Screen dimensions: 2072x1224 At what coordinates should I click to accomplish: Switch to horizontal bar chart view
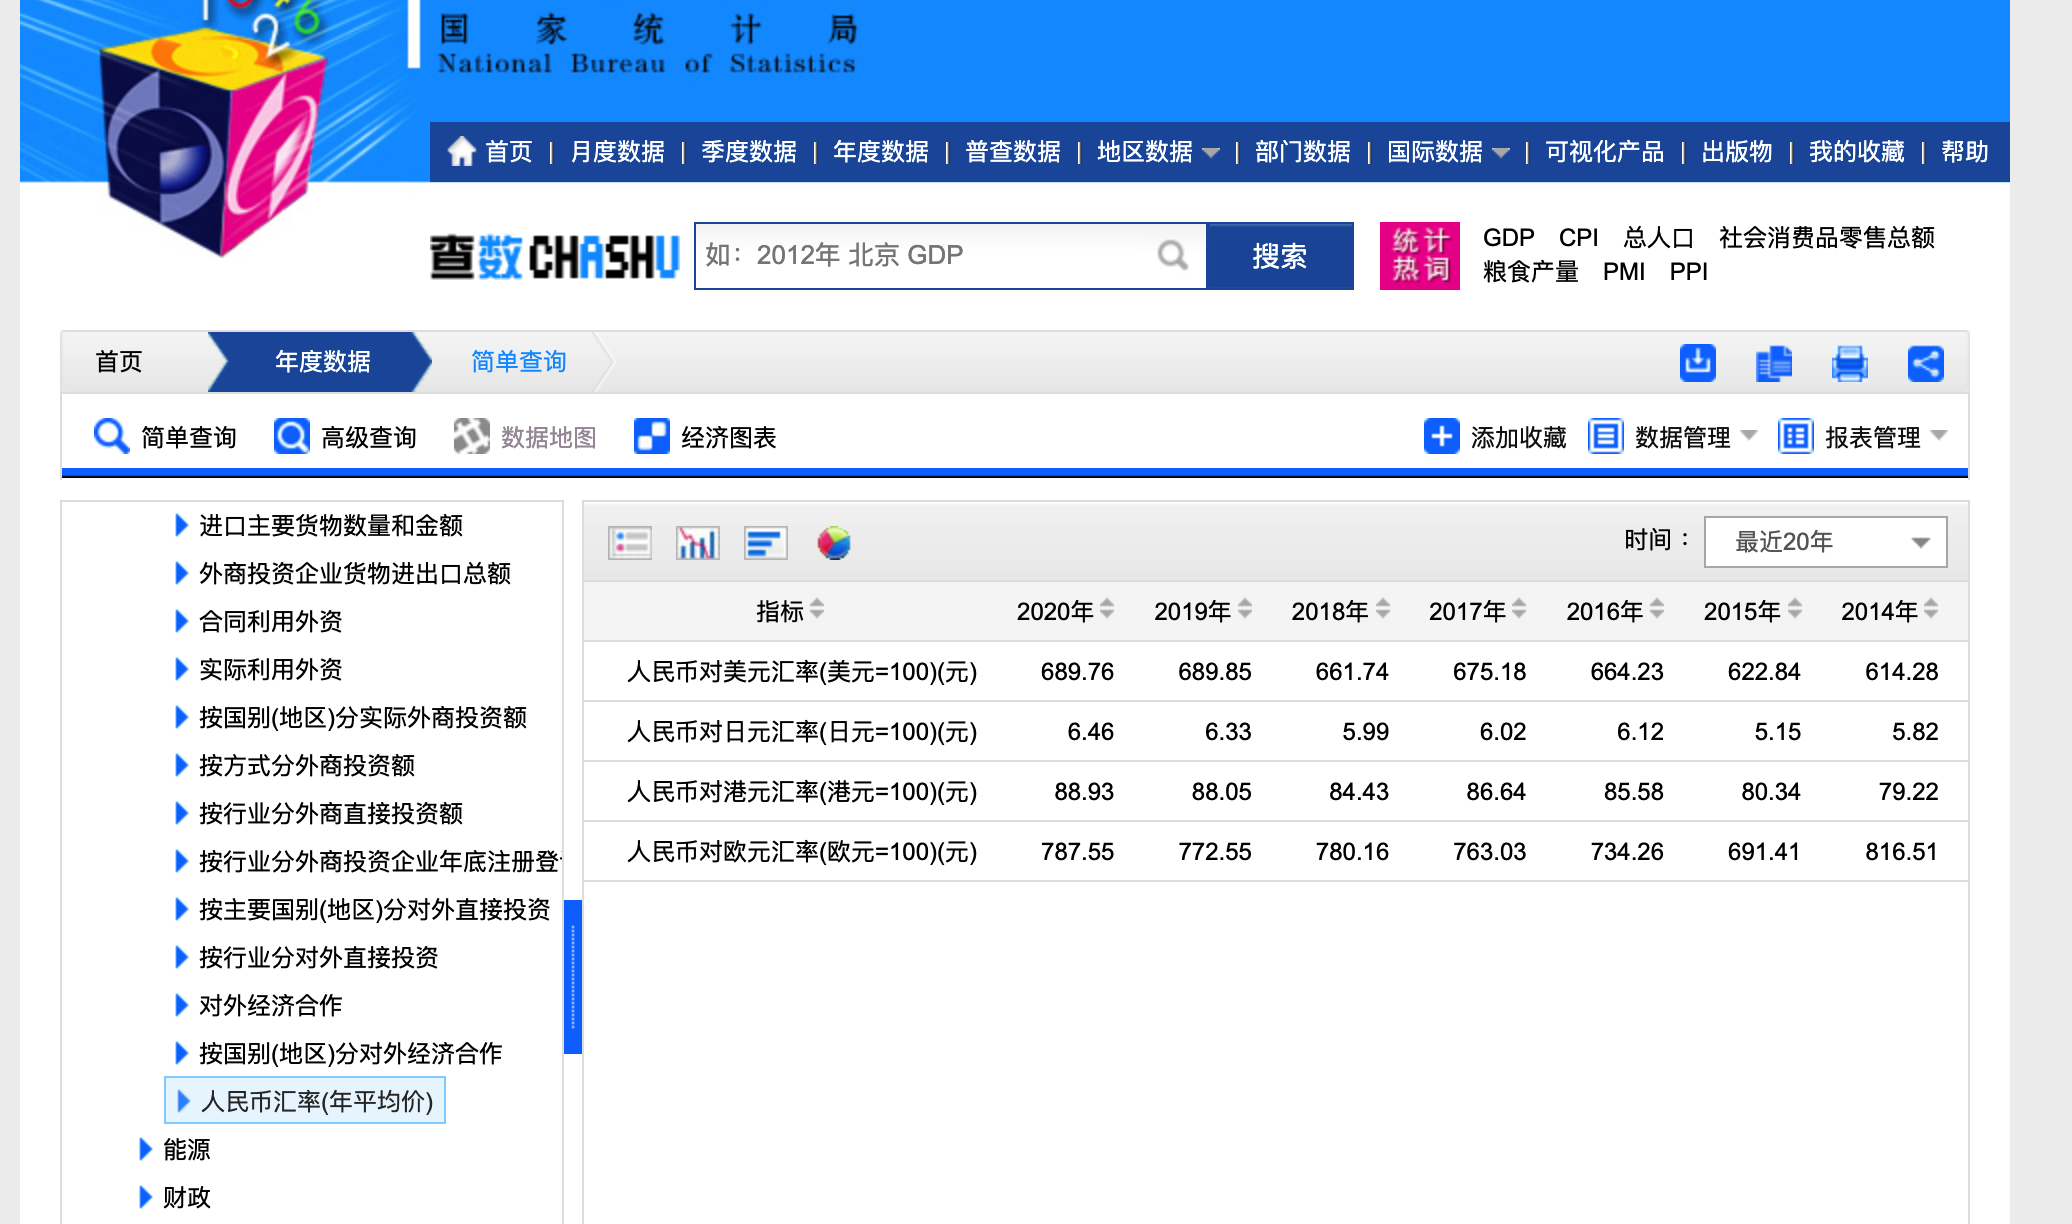[x=765, y=543]
